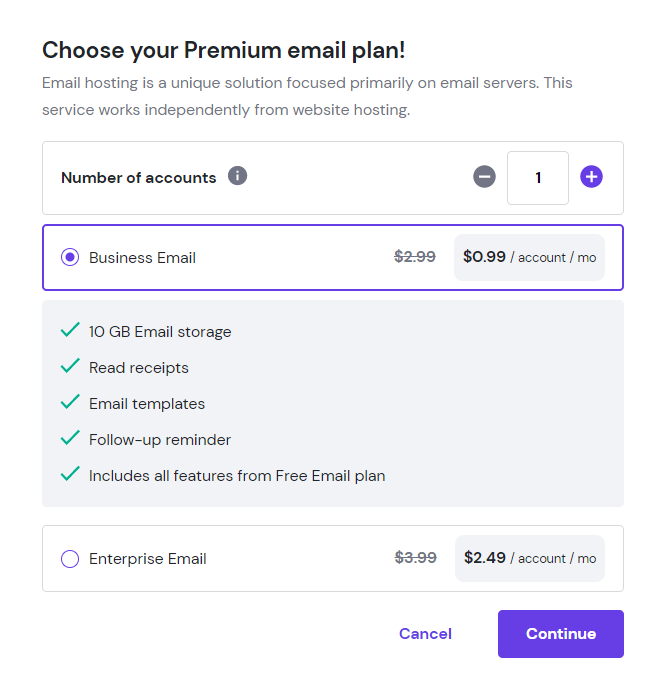Click the number of accounts input field
Screen dimensions: 666x700
(538, 178)
